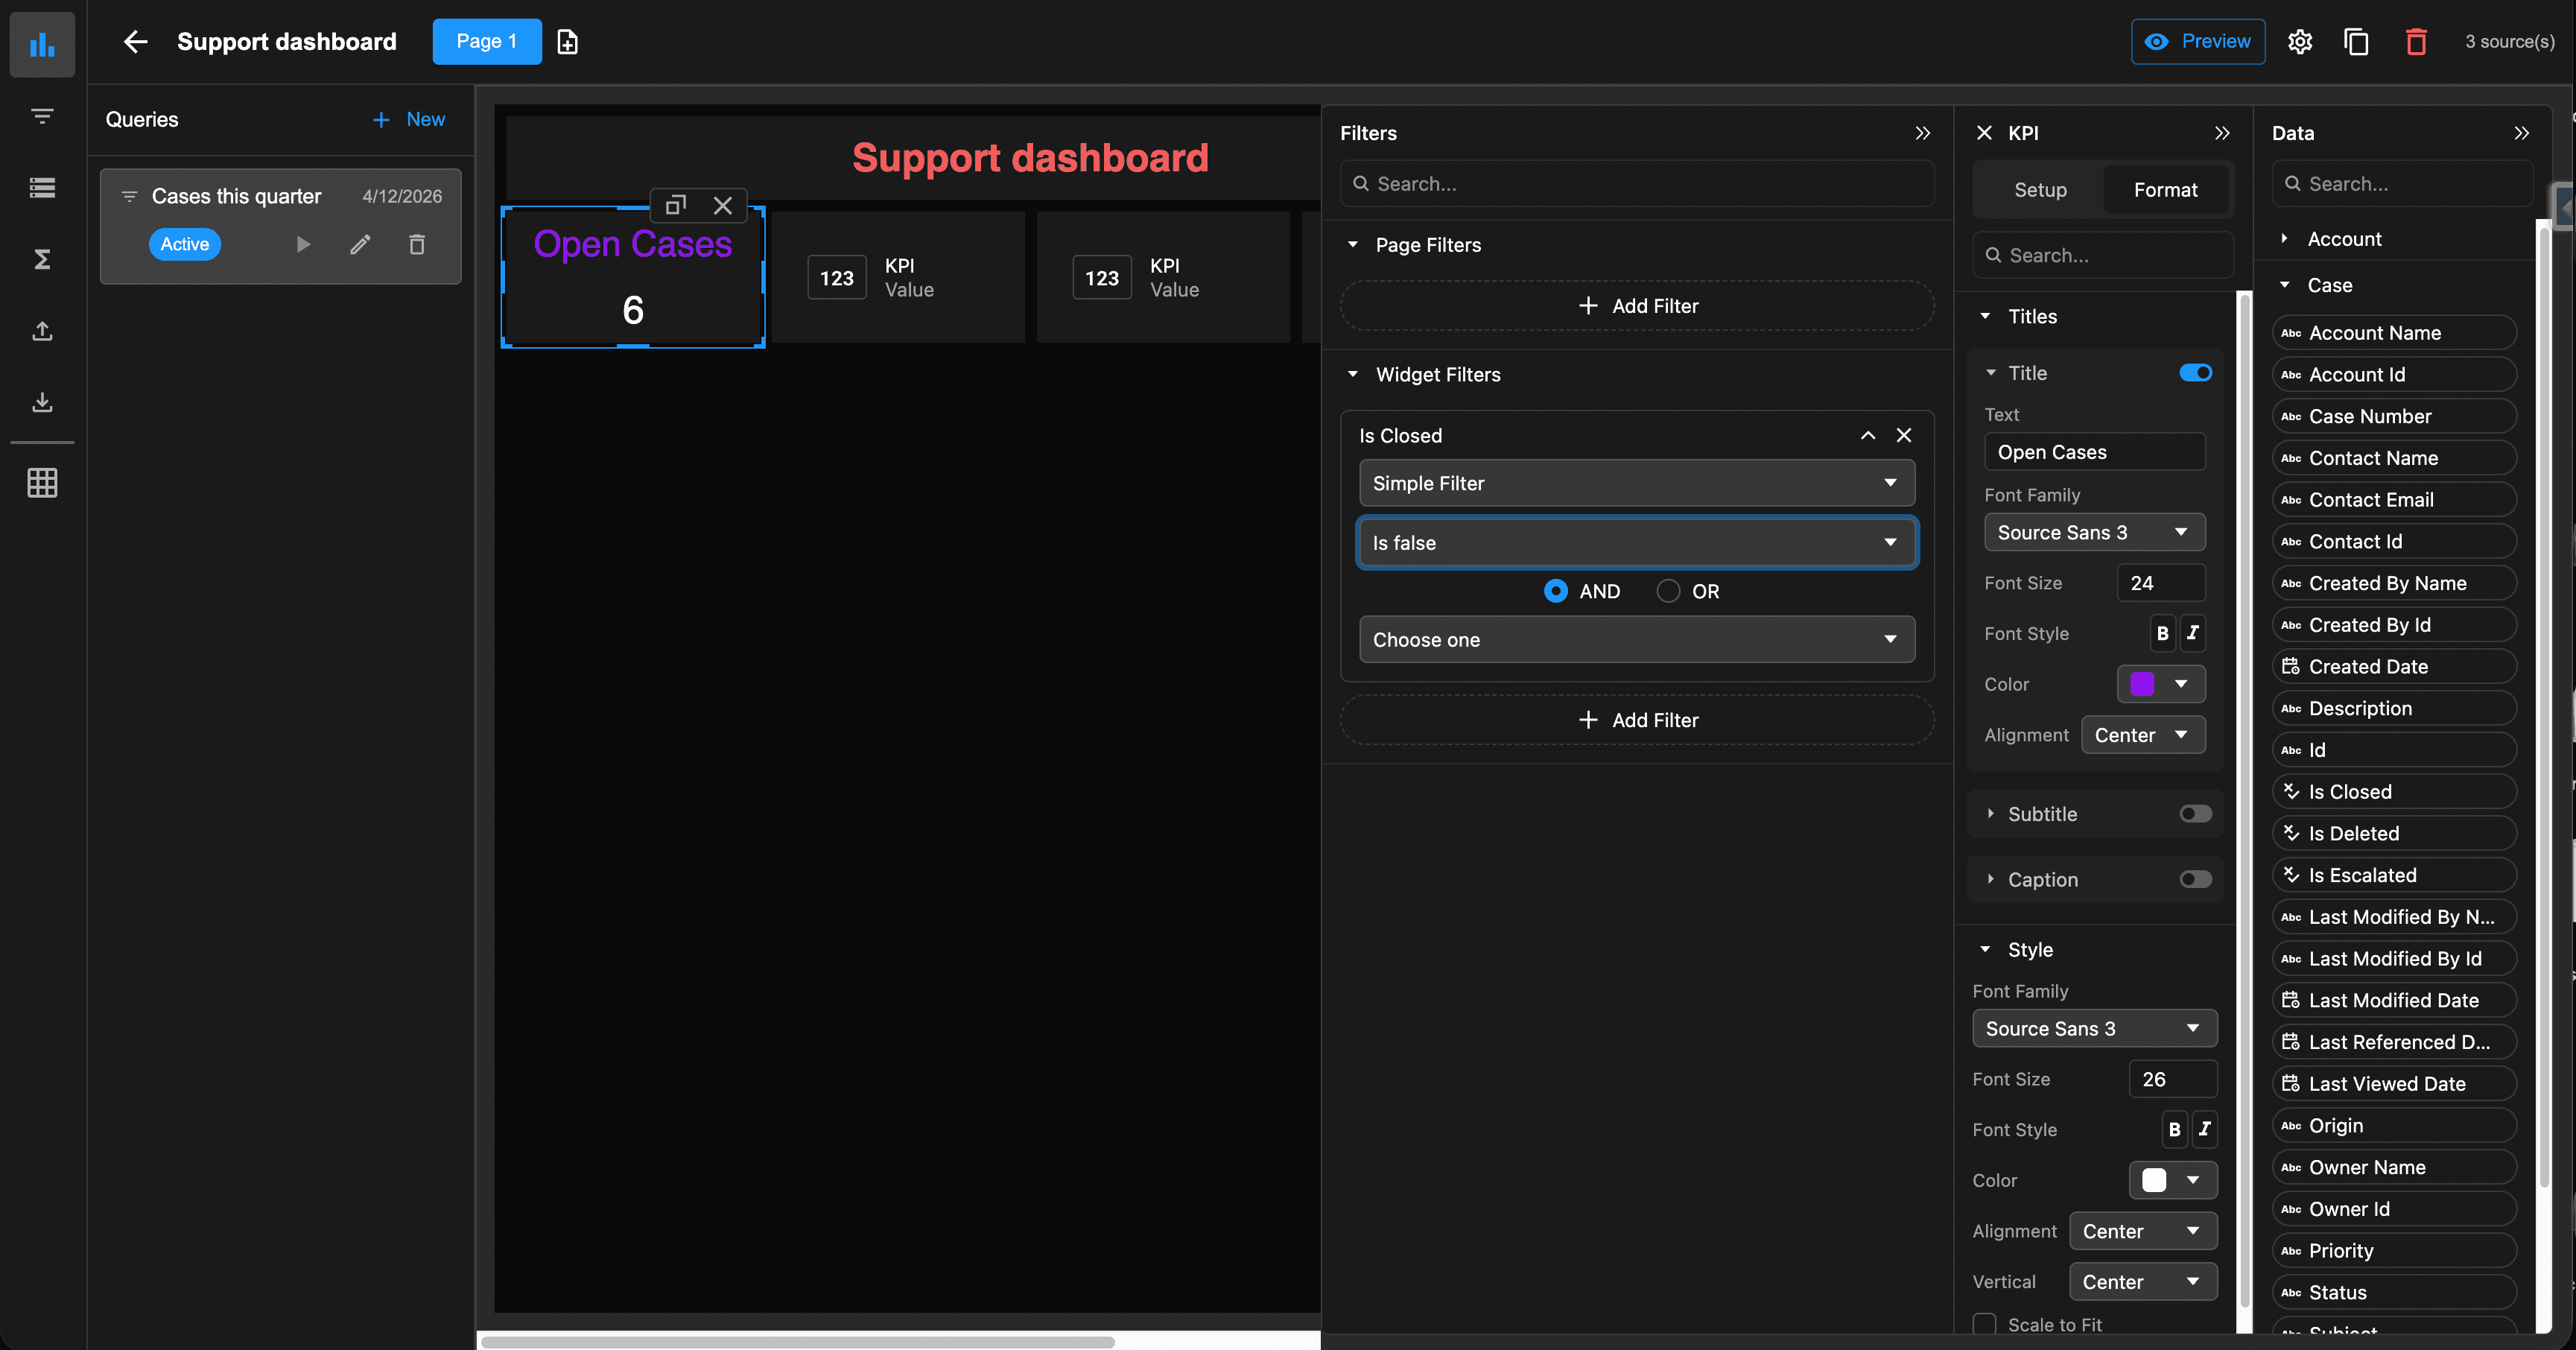Viewport: 2576px width, 1350px height.
Task: Click the duplicate dashboard icon
Action: (2356, 42)
